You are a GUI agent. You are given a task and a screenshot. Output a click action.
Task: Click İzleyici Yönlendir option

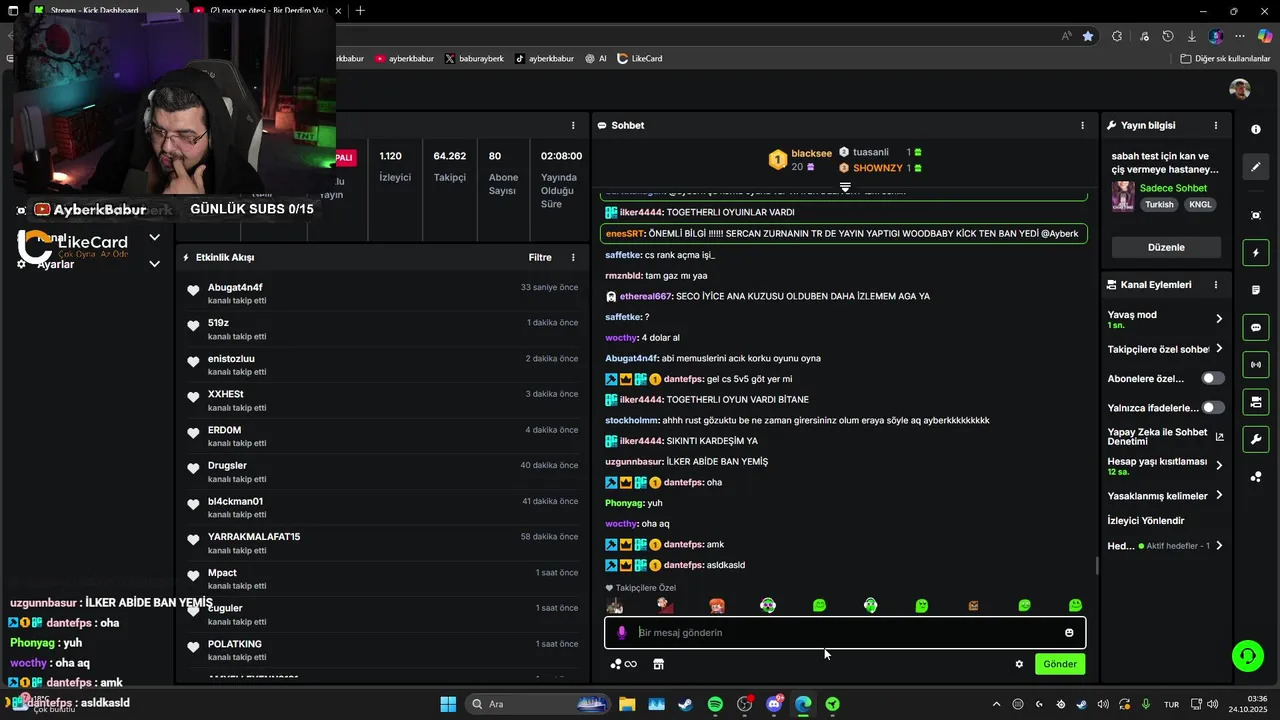point(1146,521)
